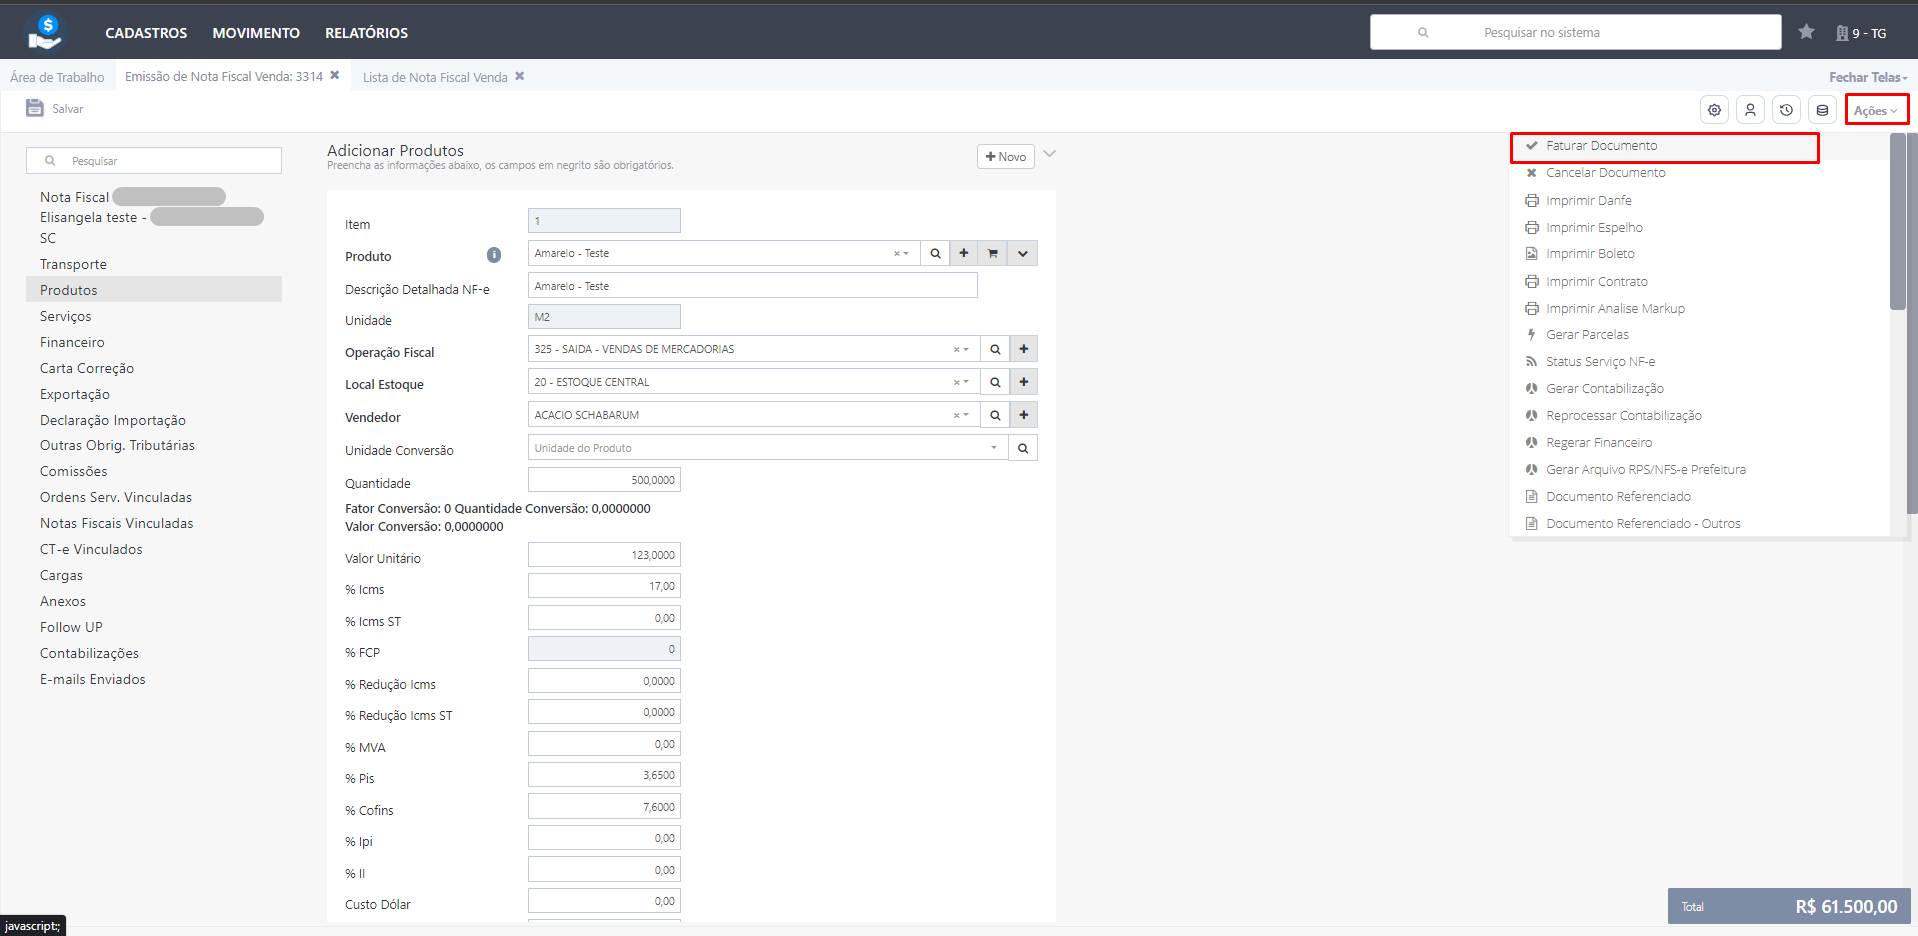Viewport: 1918px width, 936px height.
Task: Click the actions menu vertical scrollbar
Action: click(1897, 222)
